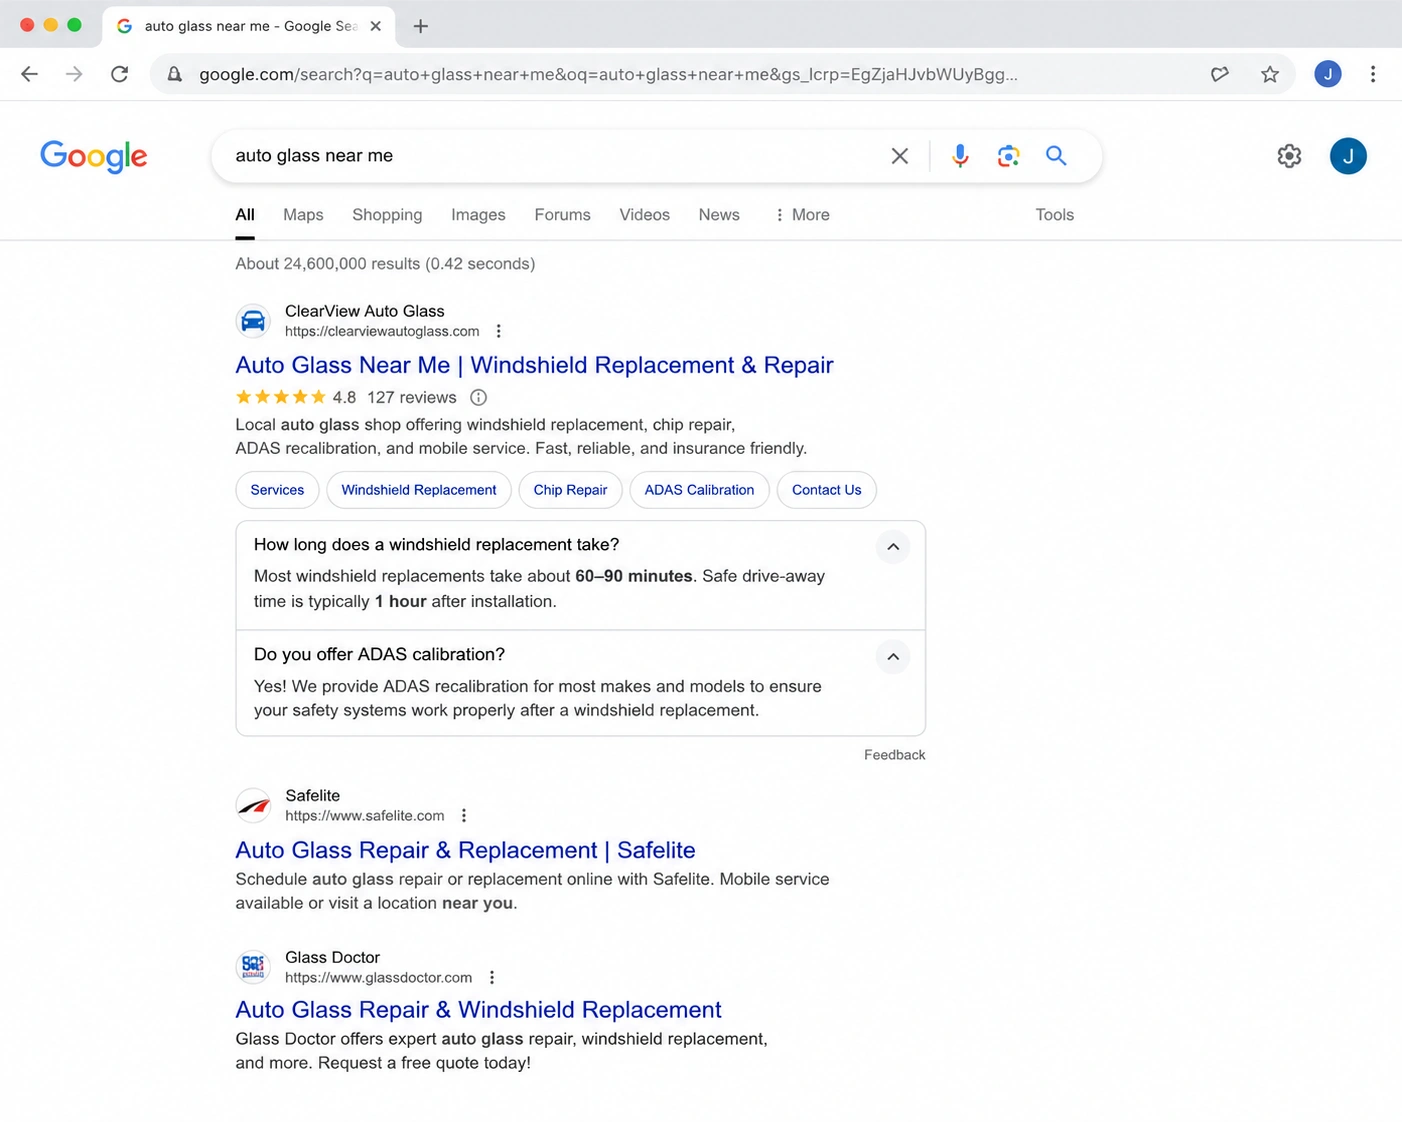
Task: Switch to the Videos tab
Action: pyautogui.click(x=644, y=215)
